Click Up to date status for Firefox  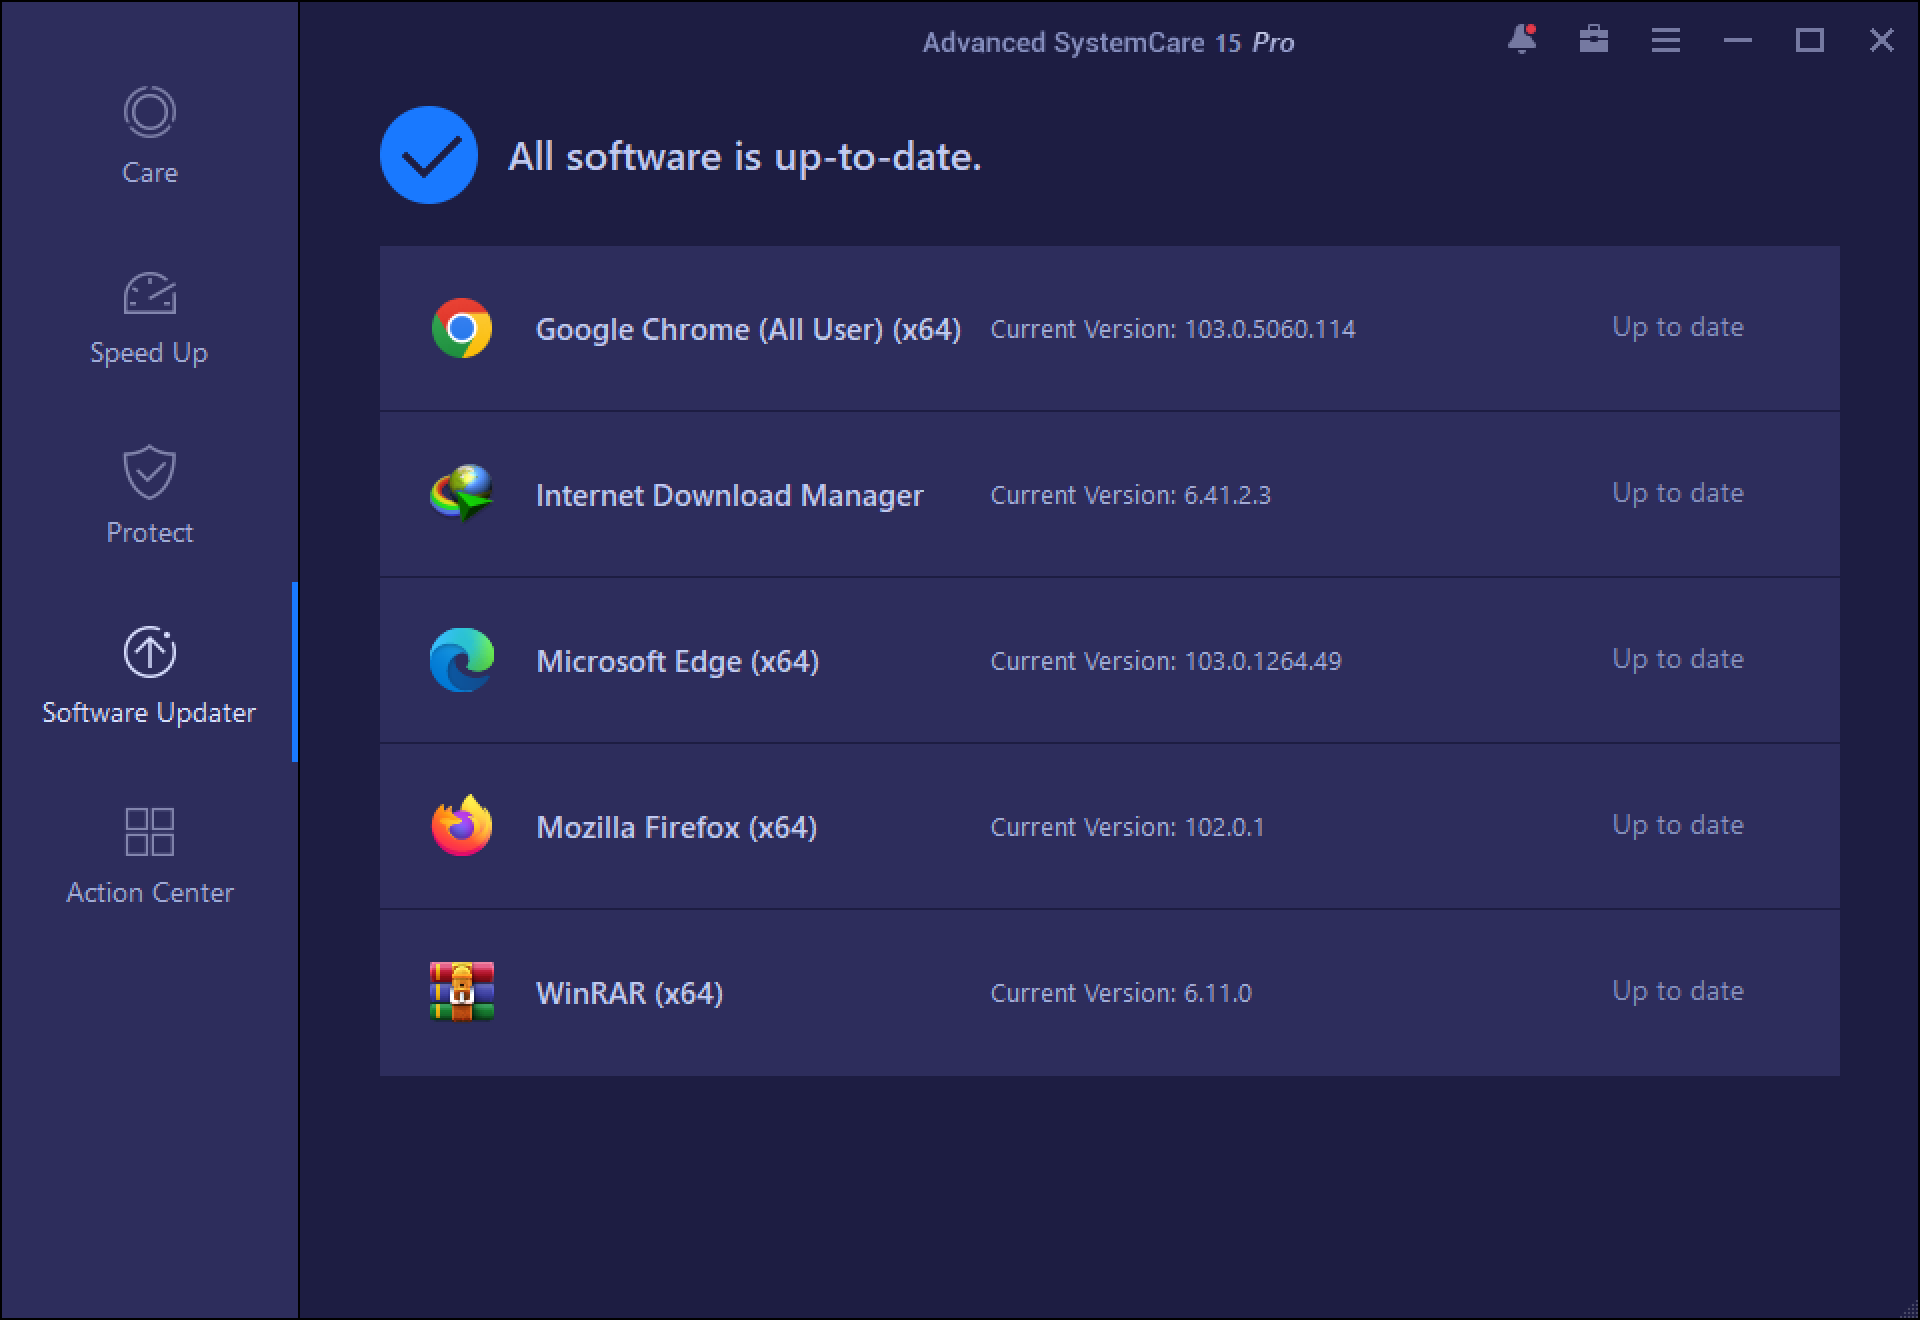[1678, 826]
